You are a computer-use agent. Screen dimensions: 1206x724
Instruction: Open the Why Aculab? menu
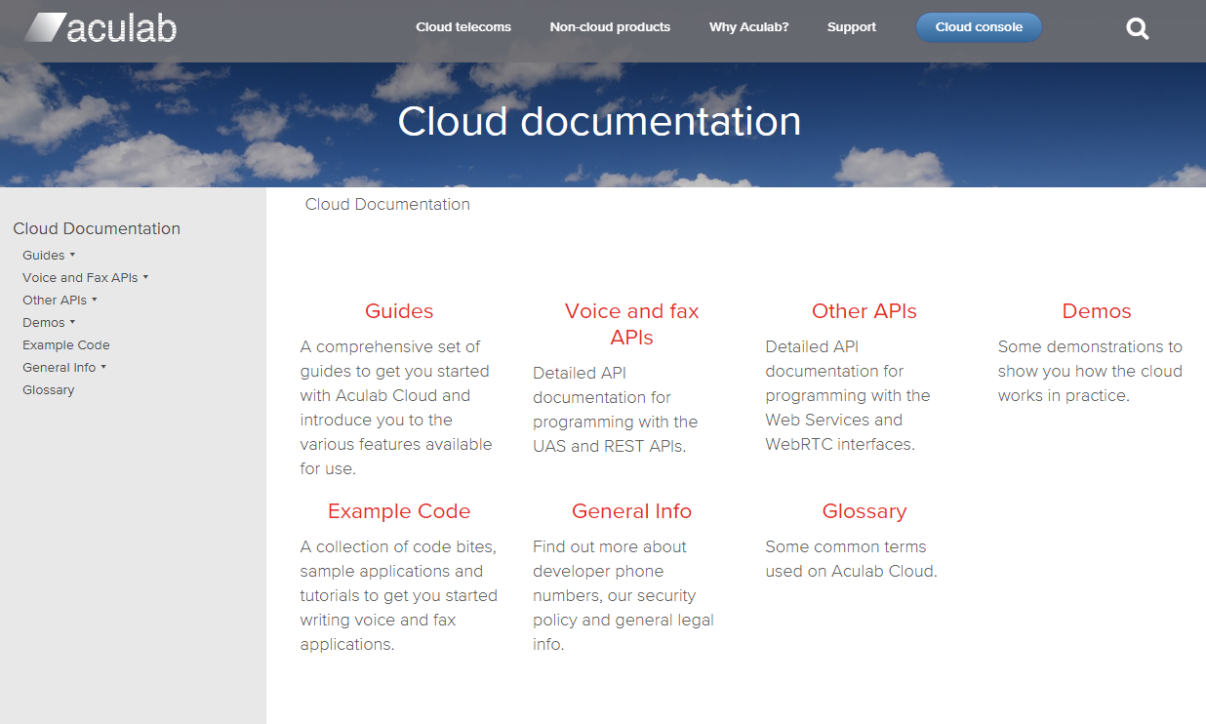(x=749, y=27)
